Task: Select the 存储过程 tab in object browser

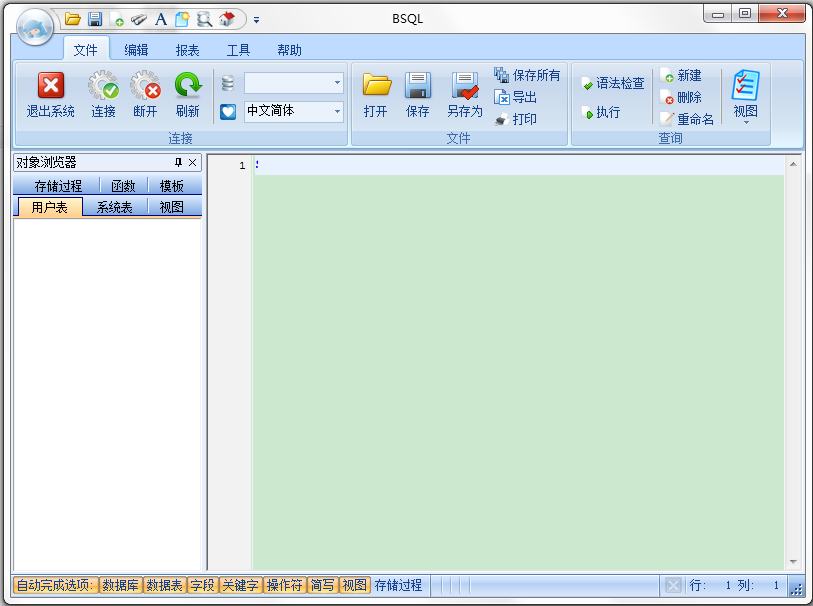Action: pos(58,186)
